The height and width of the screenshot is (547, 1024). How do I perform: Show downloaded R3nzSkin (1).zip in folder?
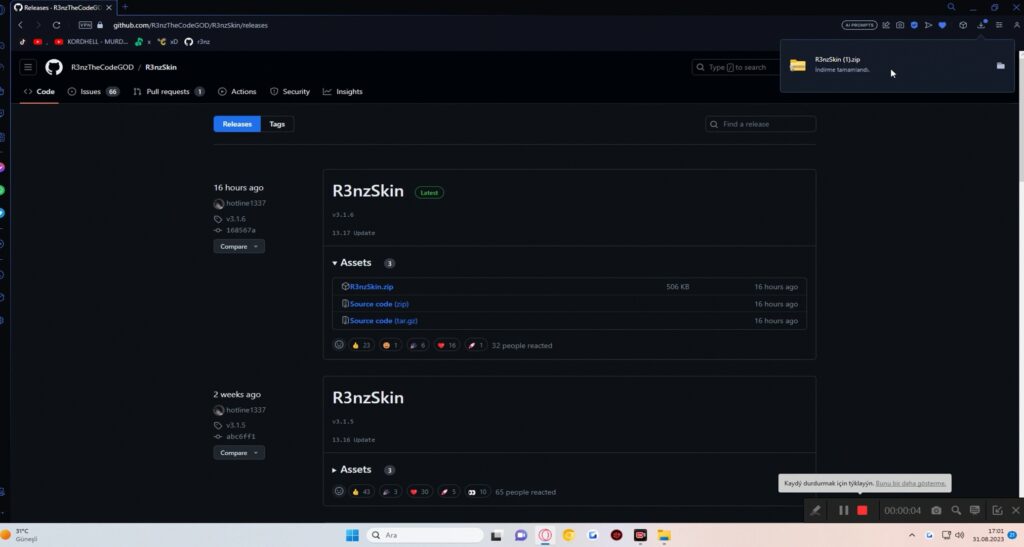point(1000,65)
